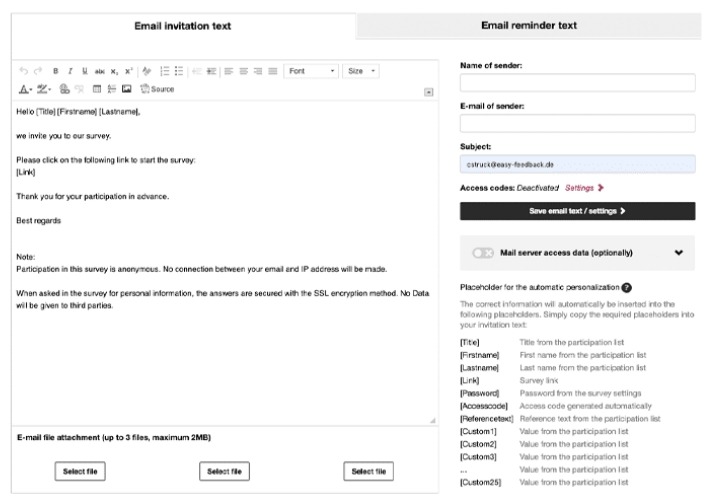
Task: Enable the Mail server access data switch
Action: coord(483,253)
